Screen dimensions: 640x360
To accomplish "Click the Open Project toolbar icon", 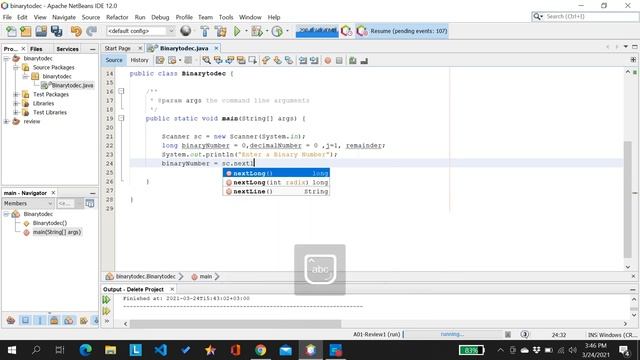I will [41, 31].
